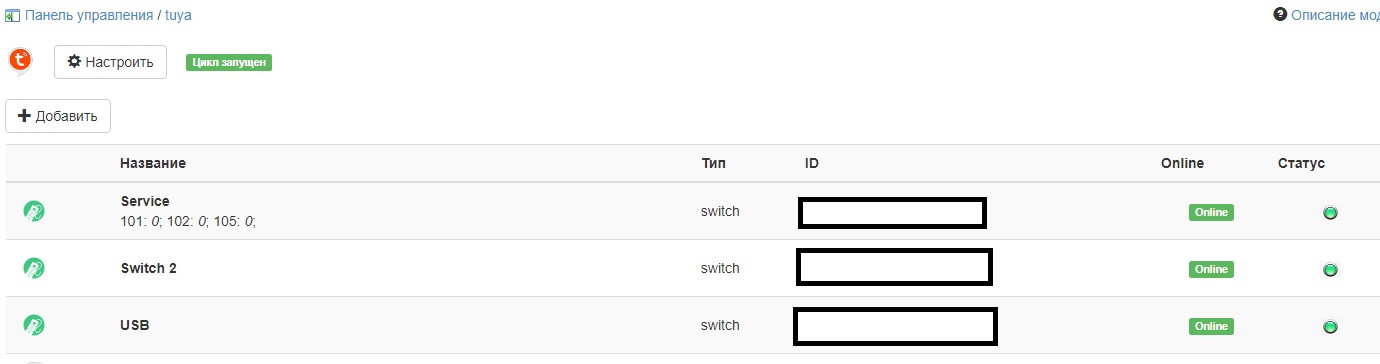Viewport: 1380px width, 364px height.
Task: Click the green status indicator for Switch 2
Action: coord(1330,270)
